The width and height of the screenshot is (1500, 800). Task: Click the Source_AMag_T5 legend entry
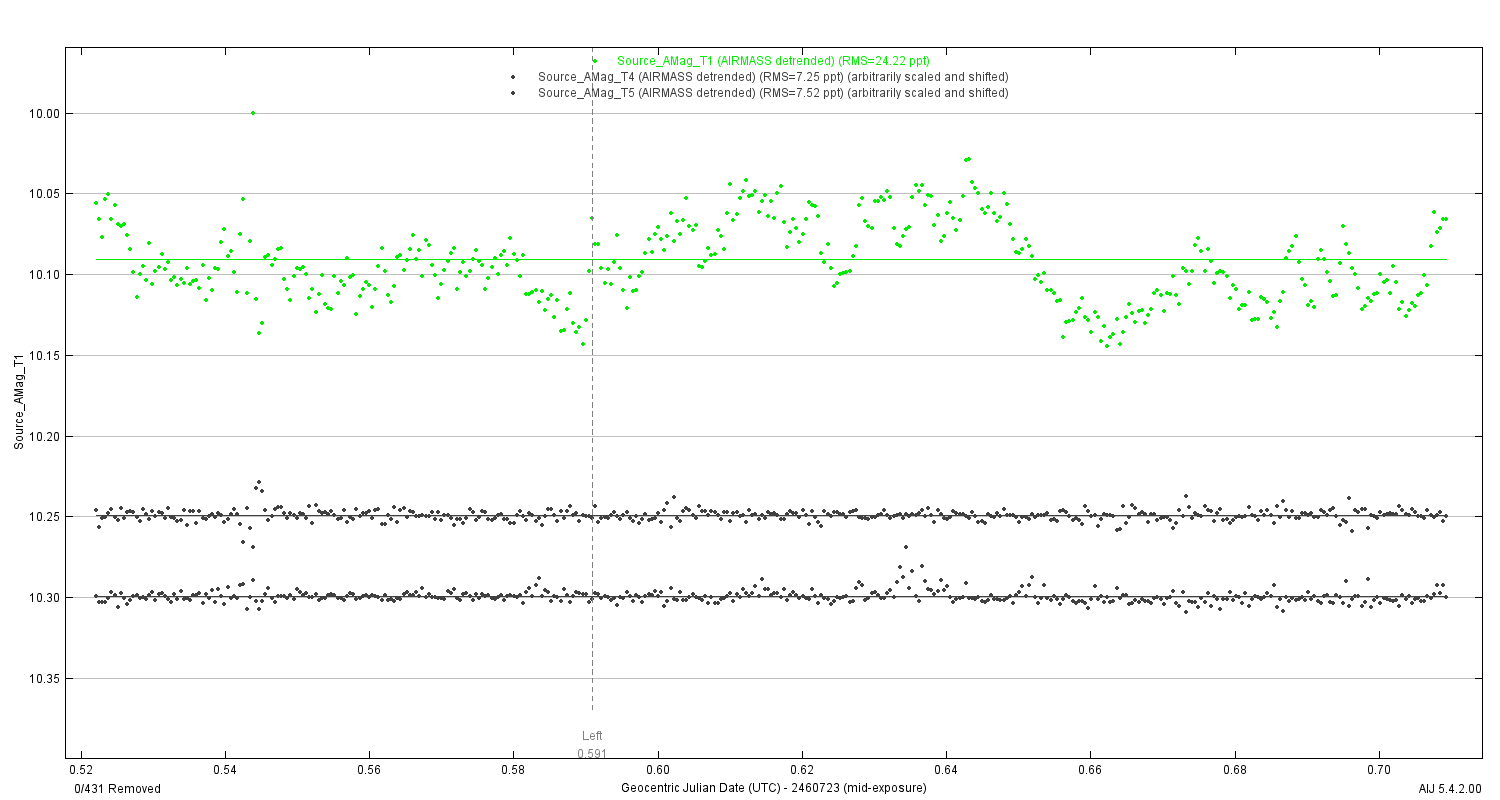point(773,93)
